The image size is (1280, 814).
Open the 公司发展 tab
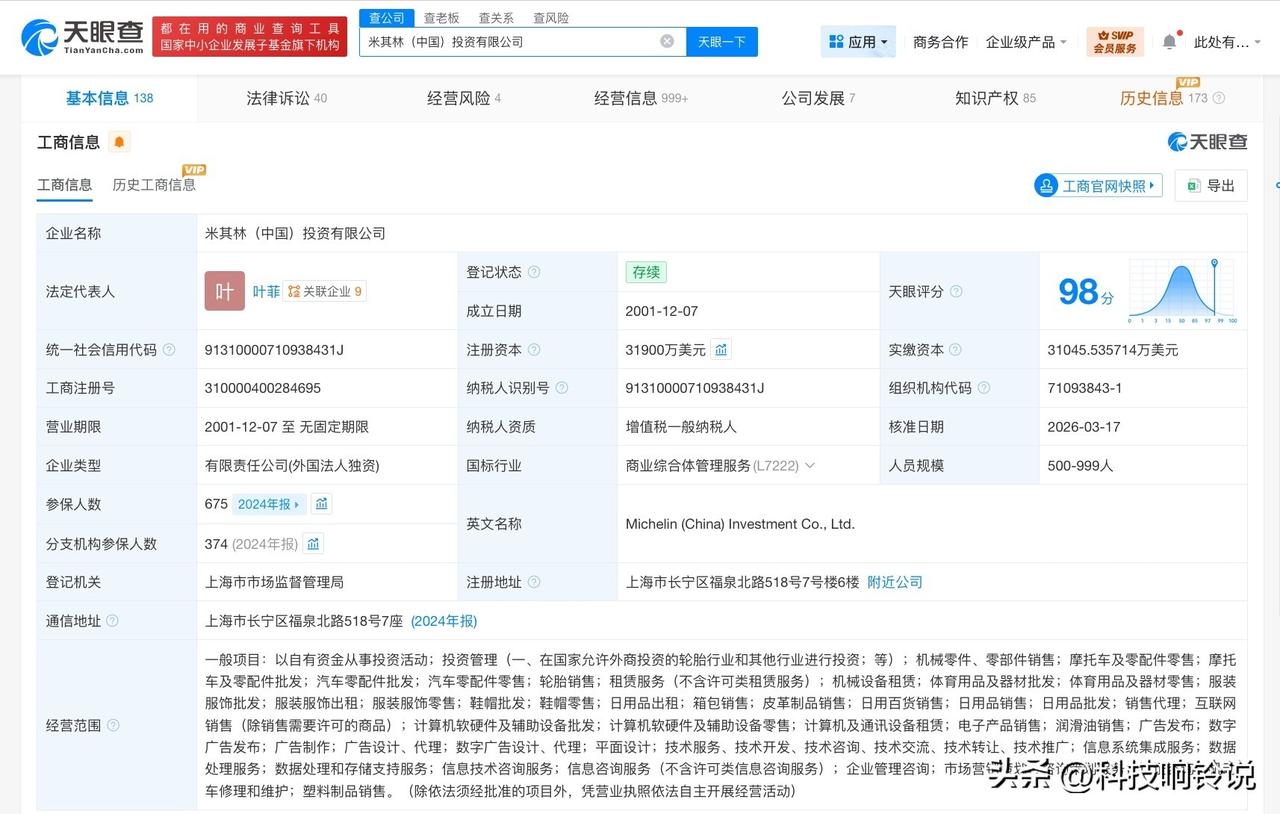point(818,98)
